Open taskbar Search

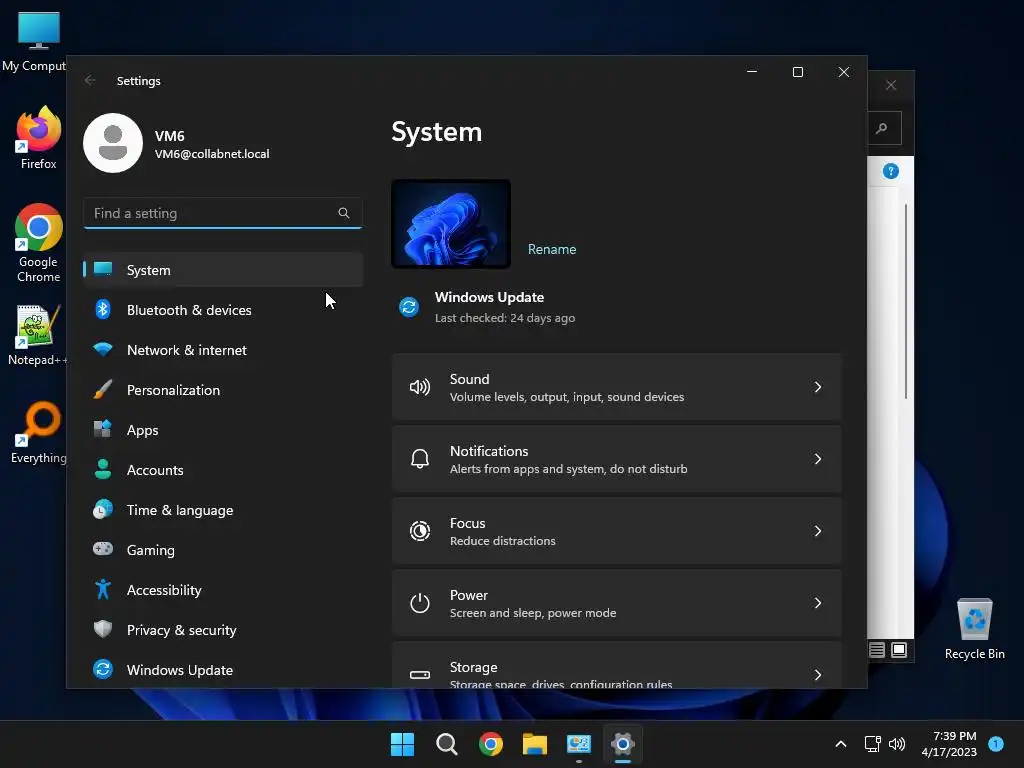coord(447,744)
